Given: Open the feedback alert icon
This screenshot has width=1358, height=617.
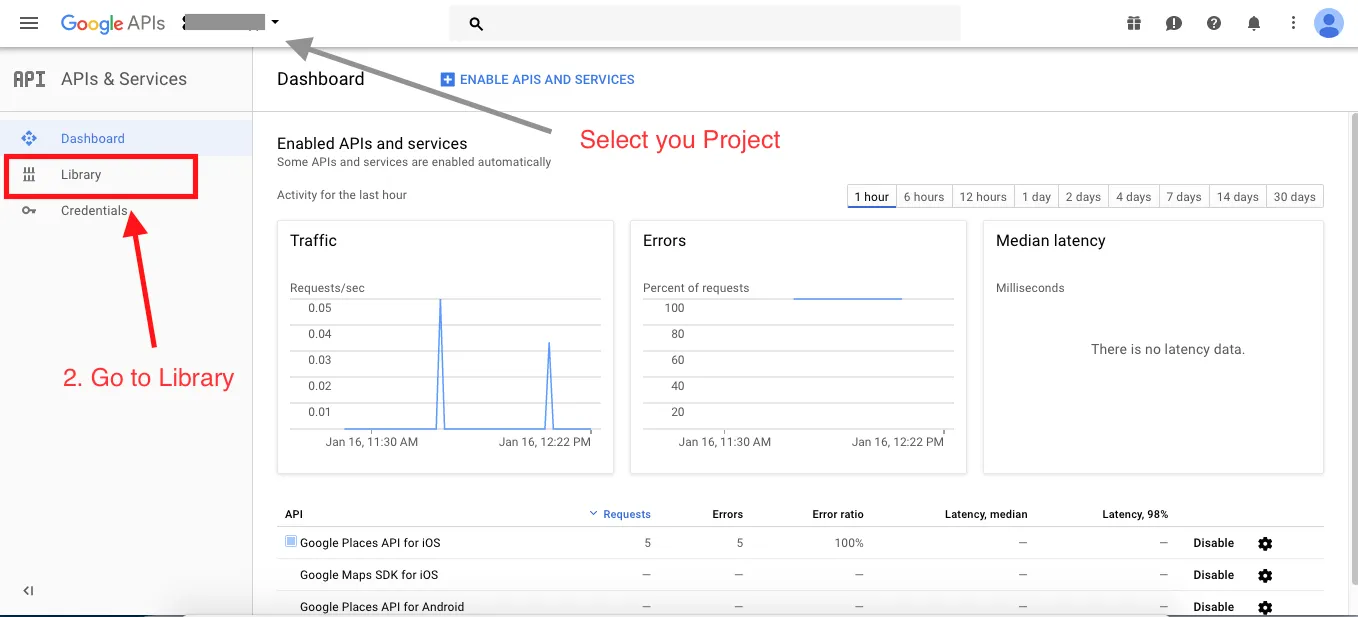Looking at the screenshot, I should (1174, 23).
